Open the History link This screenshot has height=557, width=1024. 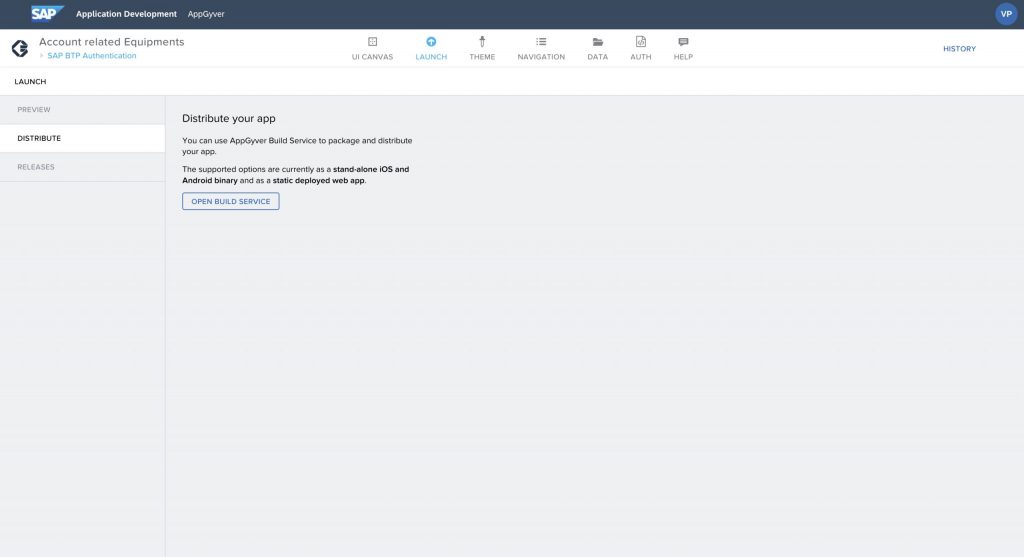pyautogui.click(x=959, y=49)
